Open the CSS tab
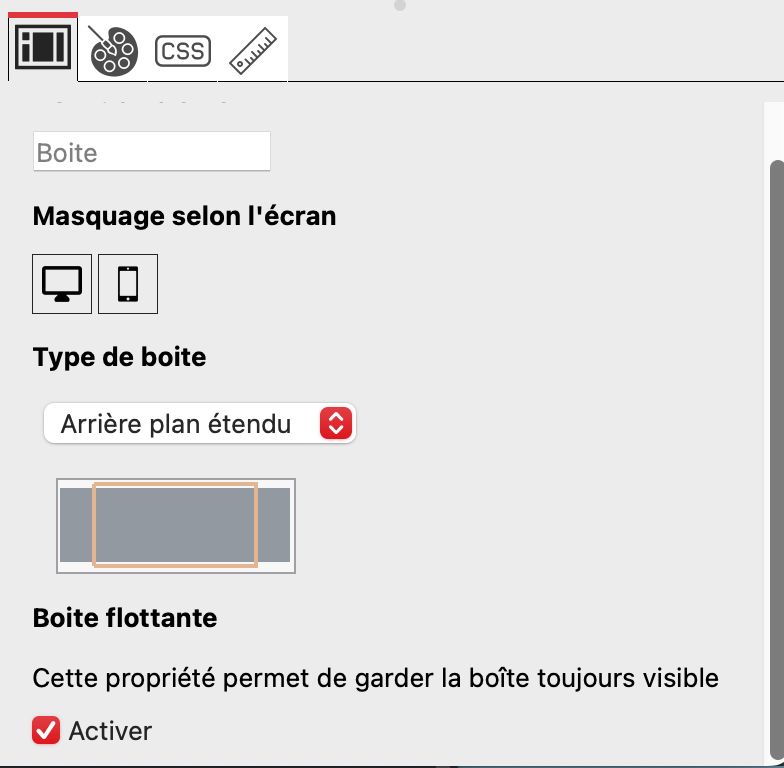This screenshot has height=768, width=784. coord(183,50)
